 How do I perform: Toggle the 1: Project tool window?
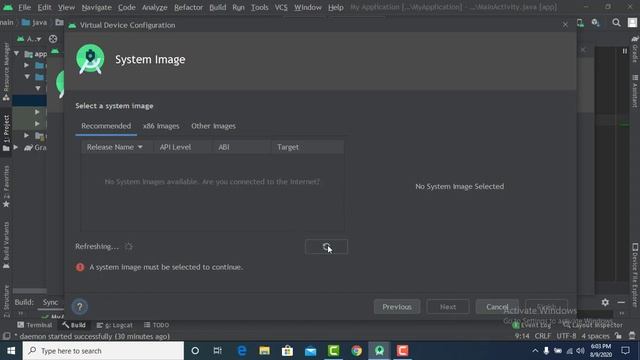[6, 133]
